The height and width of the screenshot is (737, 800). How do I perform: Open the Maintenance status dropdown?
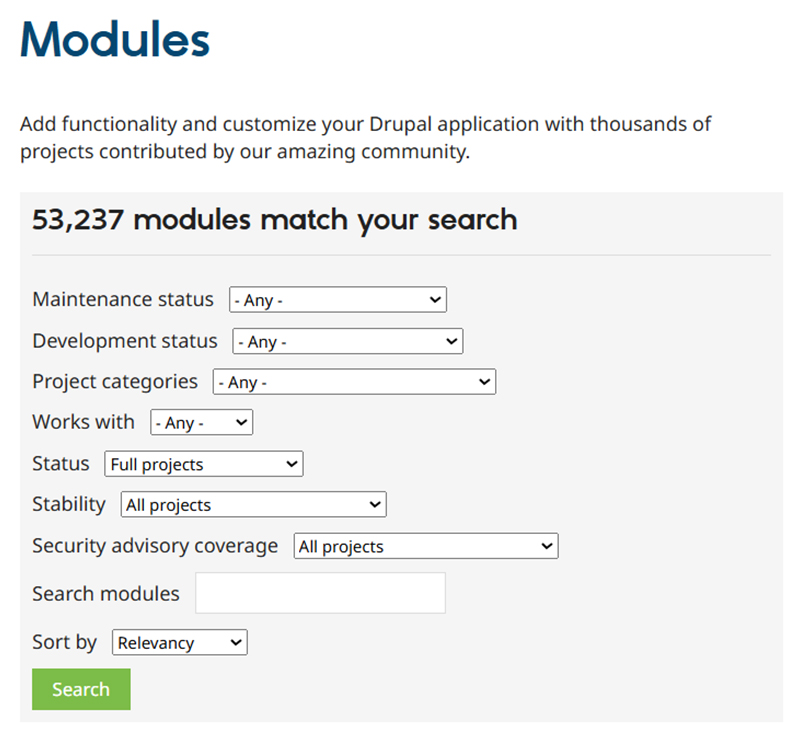click(x=337, y=299)
